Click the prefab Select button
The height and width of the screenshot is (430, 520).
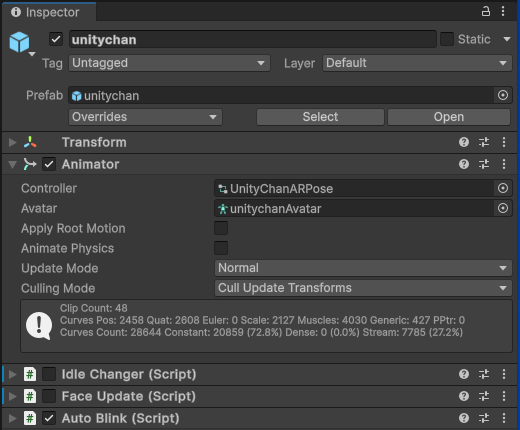tap(320, 117)
